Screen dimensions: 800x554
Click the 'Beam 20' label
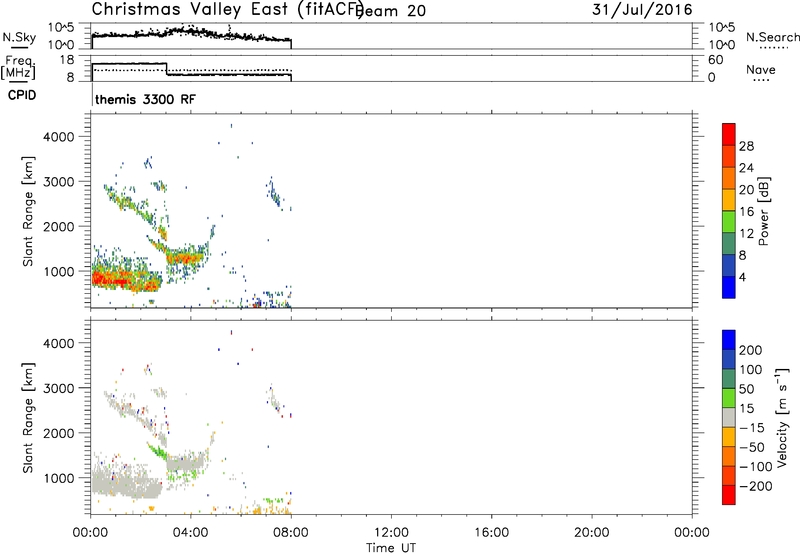tap(391, 11)
